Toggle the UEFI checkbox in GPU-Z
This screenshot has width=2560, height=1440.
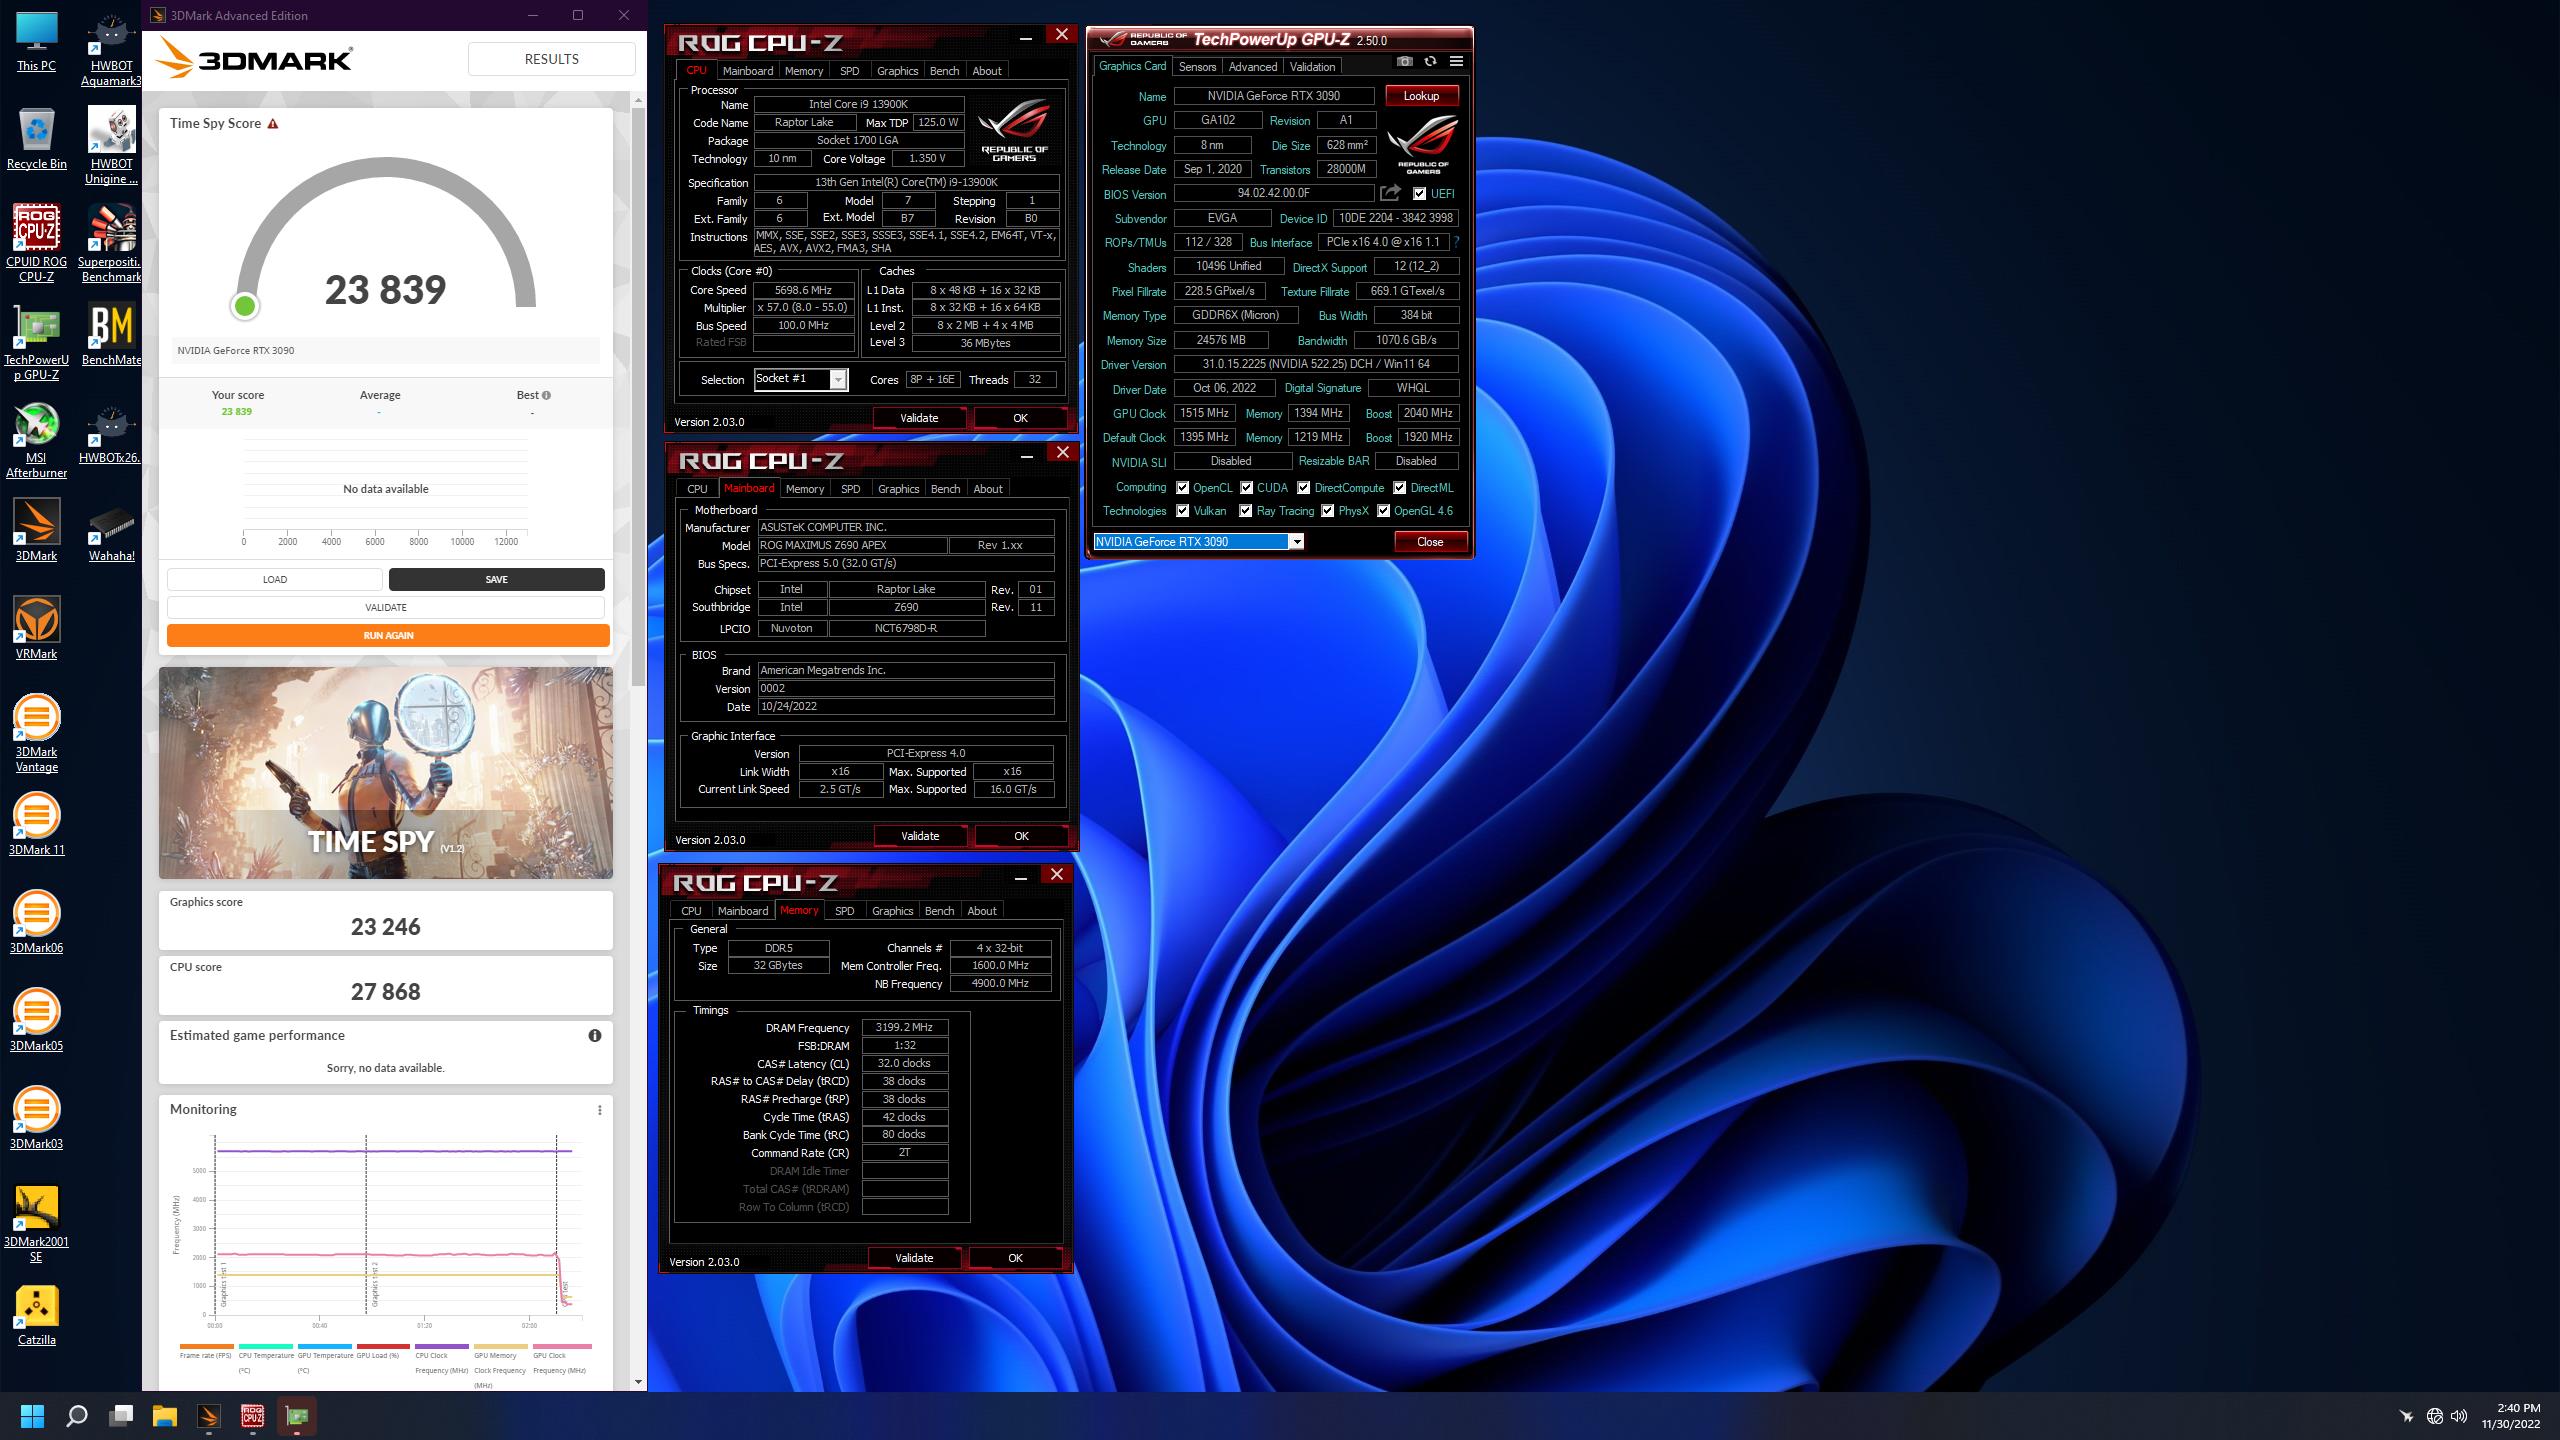[1419, 194]
